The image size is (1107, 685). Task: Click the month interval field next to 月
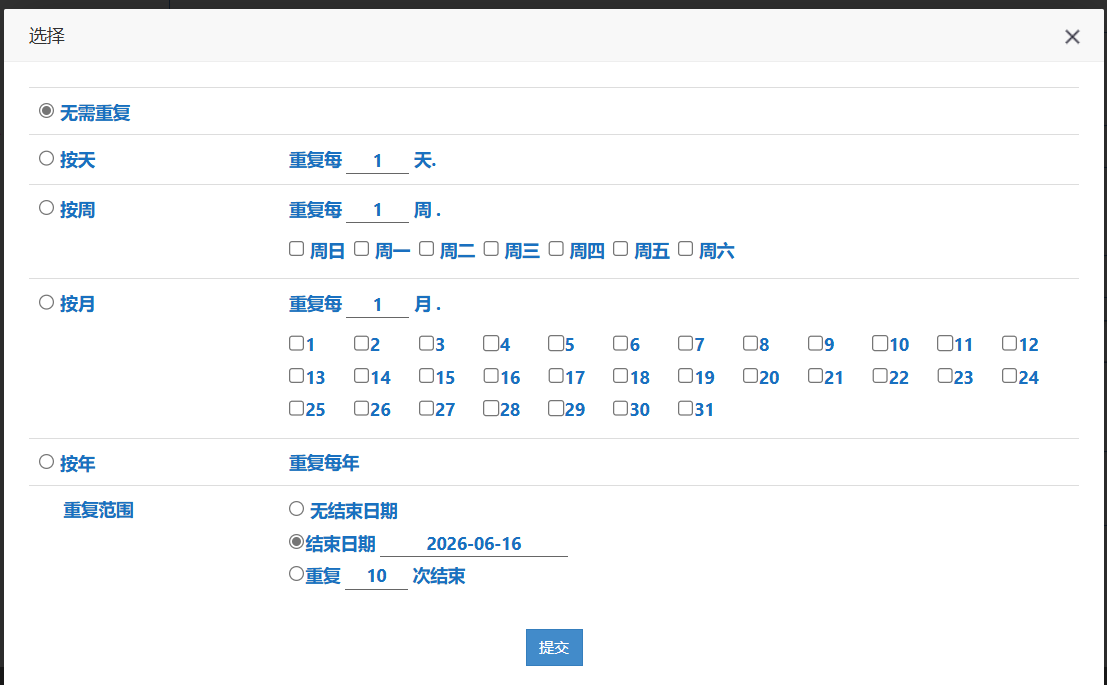pyautogui.click(x=377, y=305)
